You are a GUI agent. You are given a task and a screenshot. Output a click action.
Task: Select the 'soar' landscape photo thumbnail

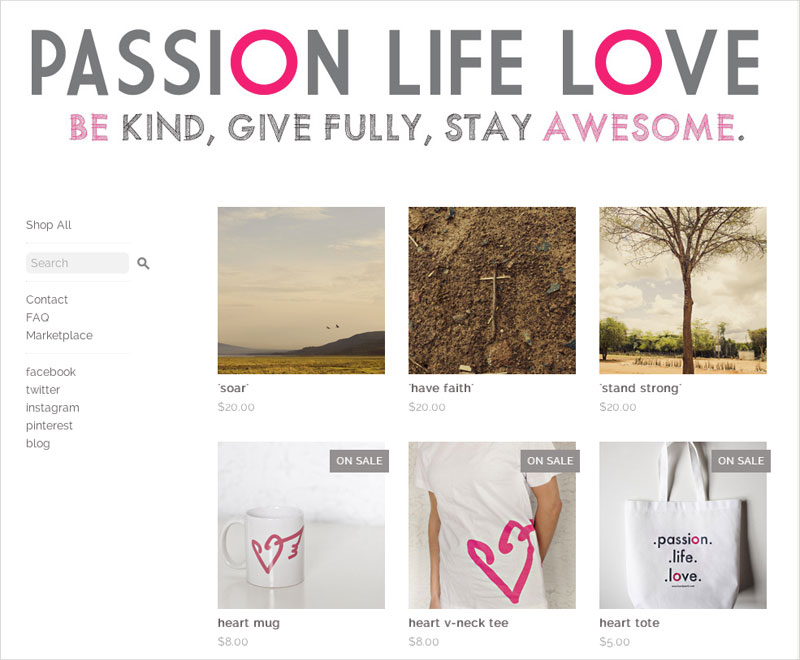pyautogui.click(x=301, y=290)
